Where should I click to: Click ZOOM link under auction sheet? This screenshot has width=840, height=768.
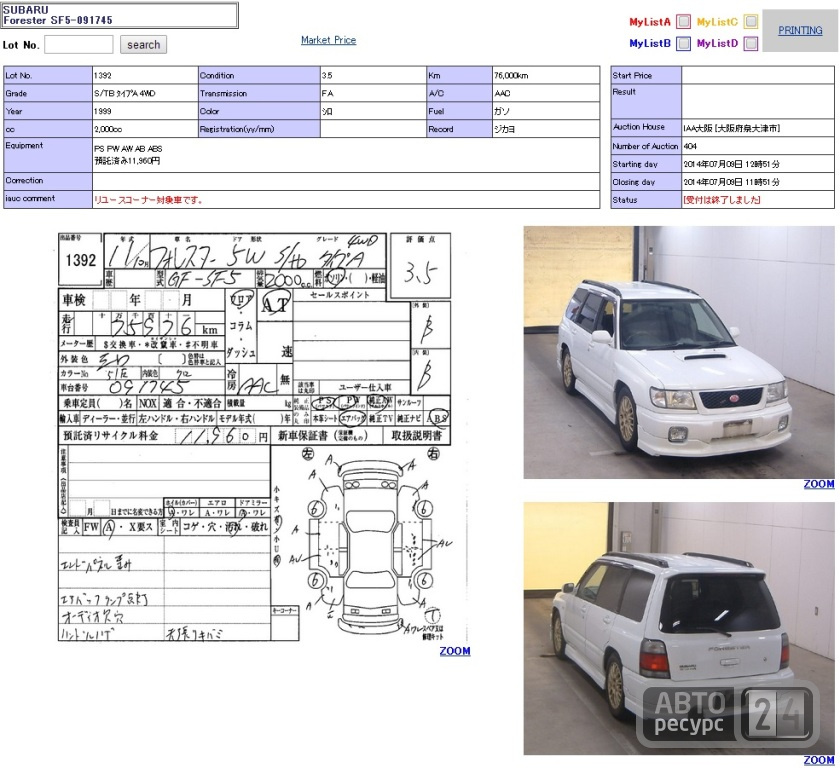(455, 651)
